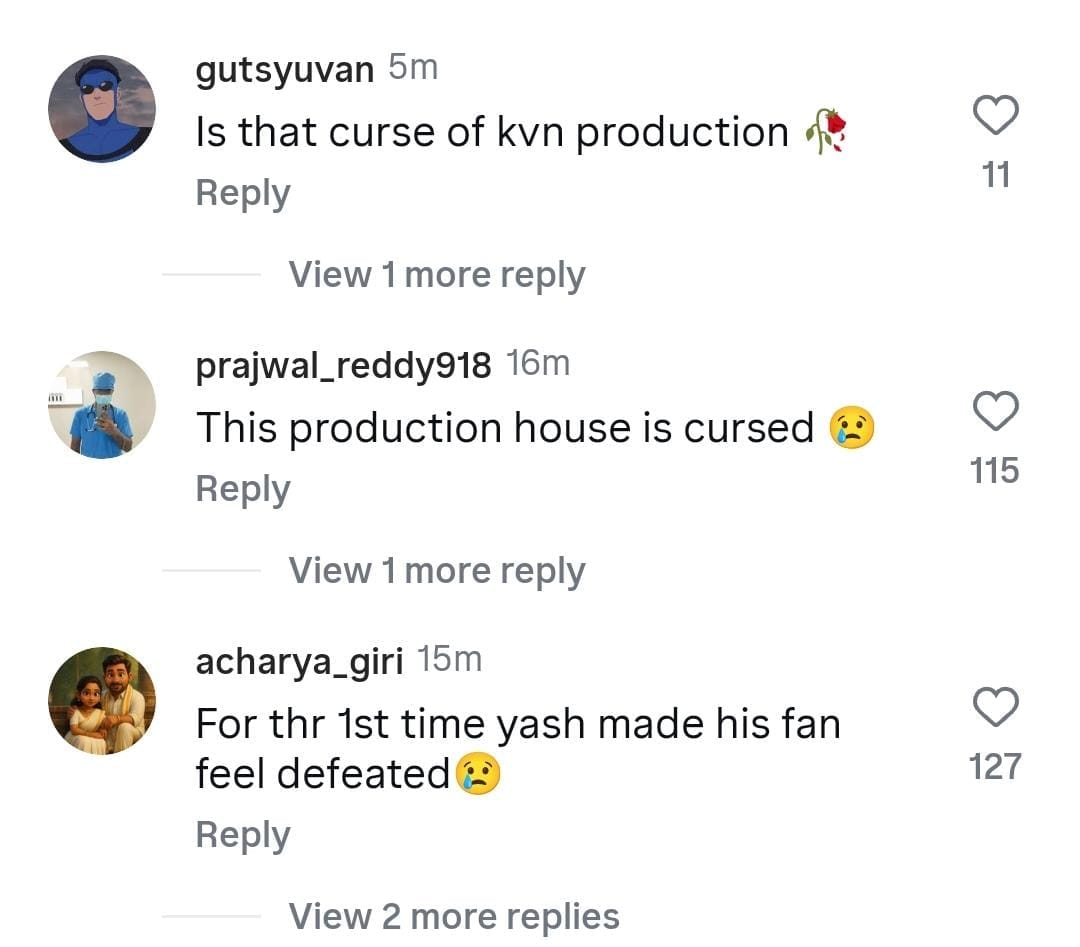Tap the 127 likes count

pyautogui.click(x=995, y=767)
